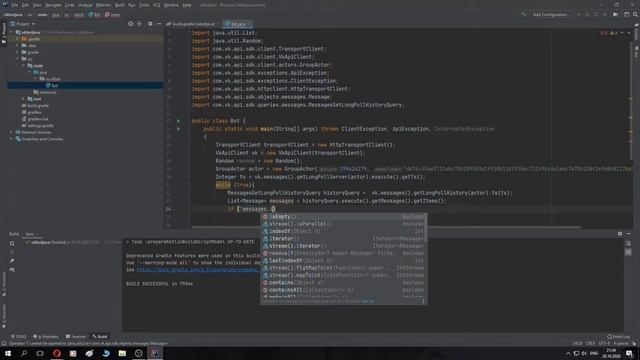Image resolution: width=640 pixels, height=360 pixels.
Task: Open the Navigate menu
Action: tap(53, 5)
